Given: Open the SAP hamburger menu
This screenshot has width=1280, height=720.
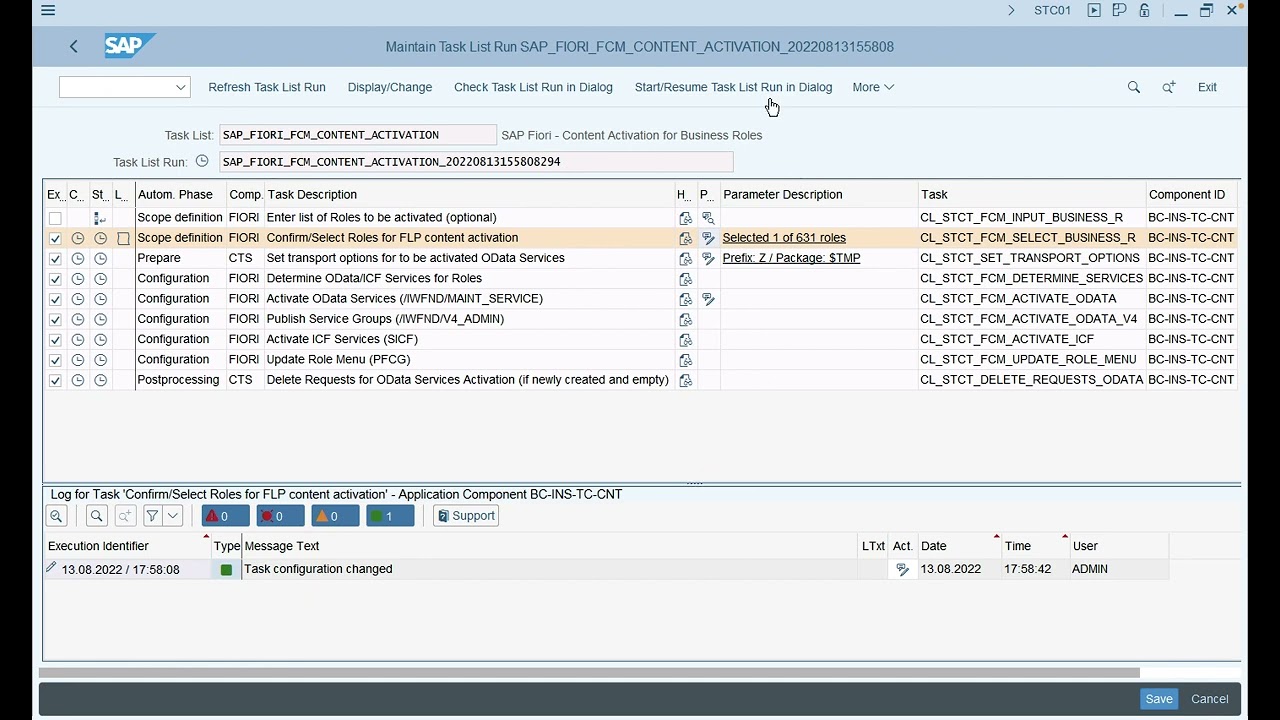Looking at the screenshot, I should (x=48, y=10).
